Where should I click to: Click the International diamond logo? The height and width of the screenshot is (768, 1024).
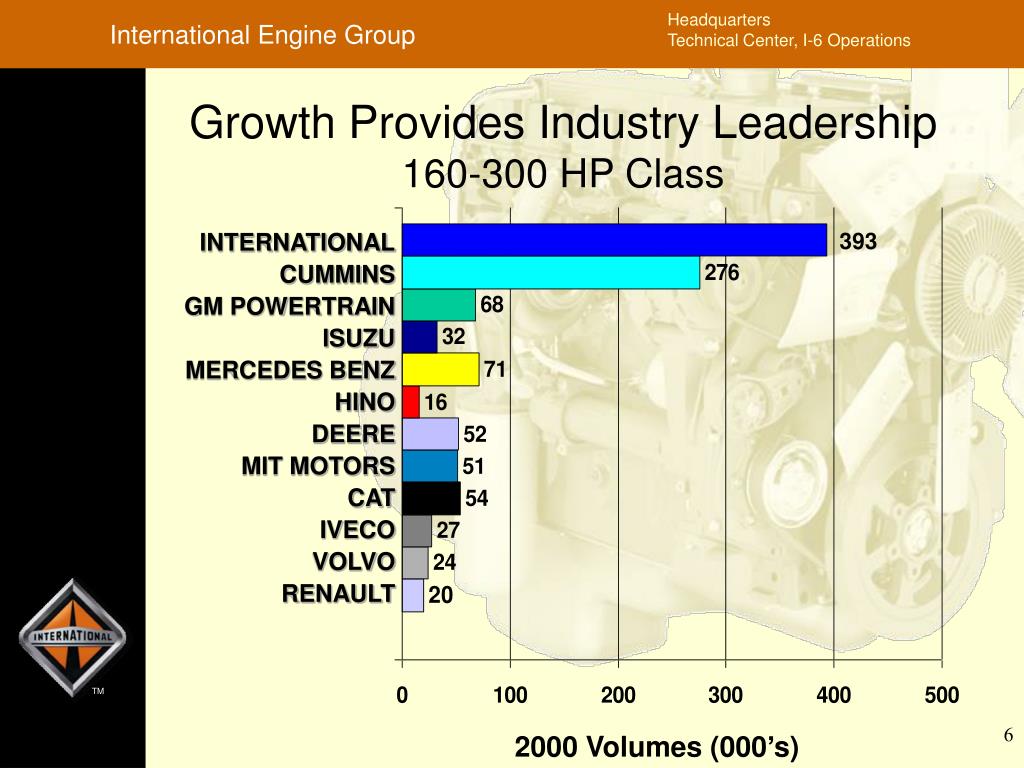click(72, 637)
